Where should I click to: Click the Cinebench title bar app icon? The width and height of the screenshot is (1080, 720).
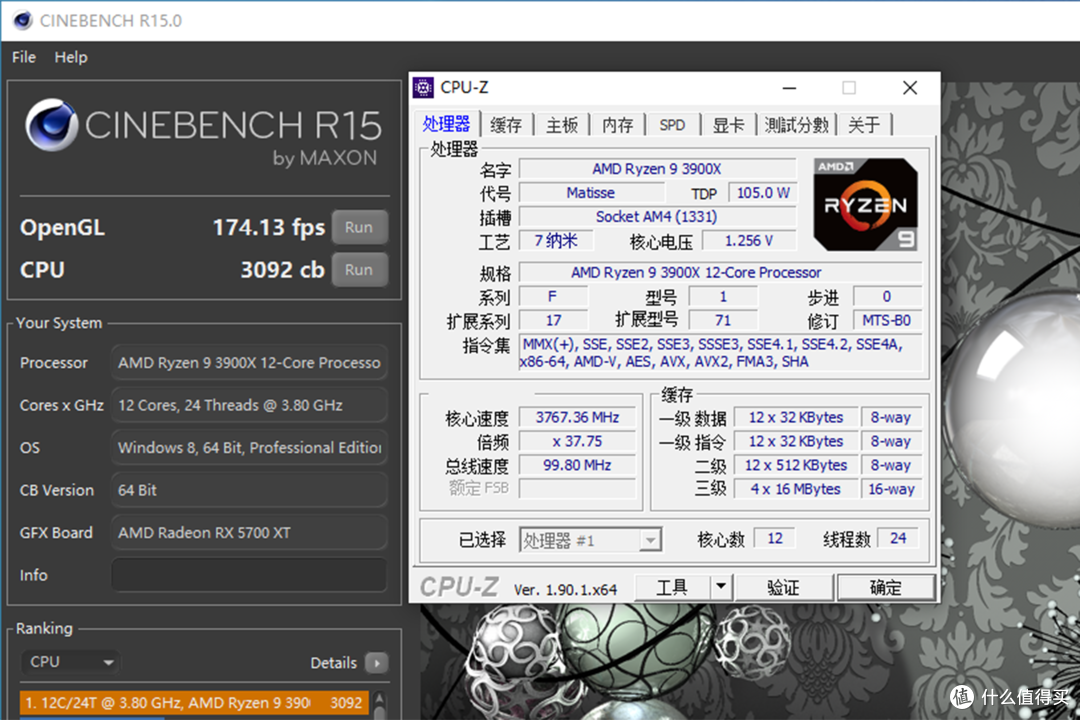point(23,21)
